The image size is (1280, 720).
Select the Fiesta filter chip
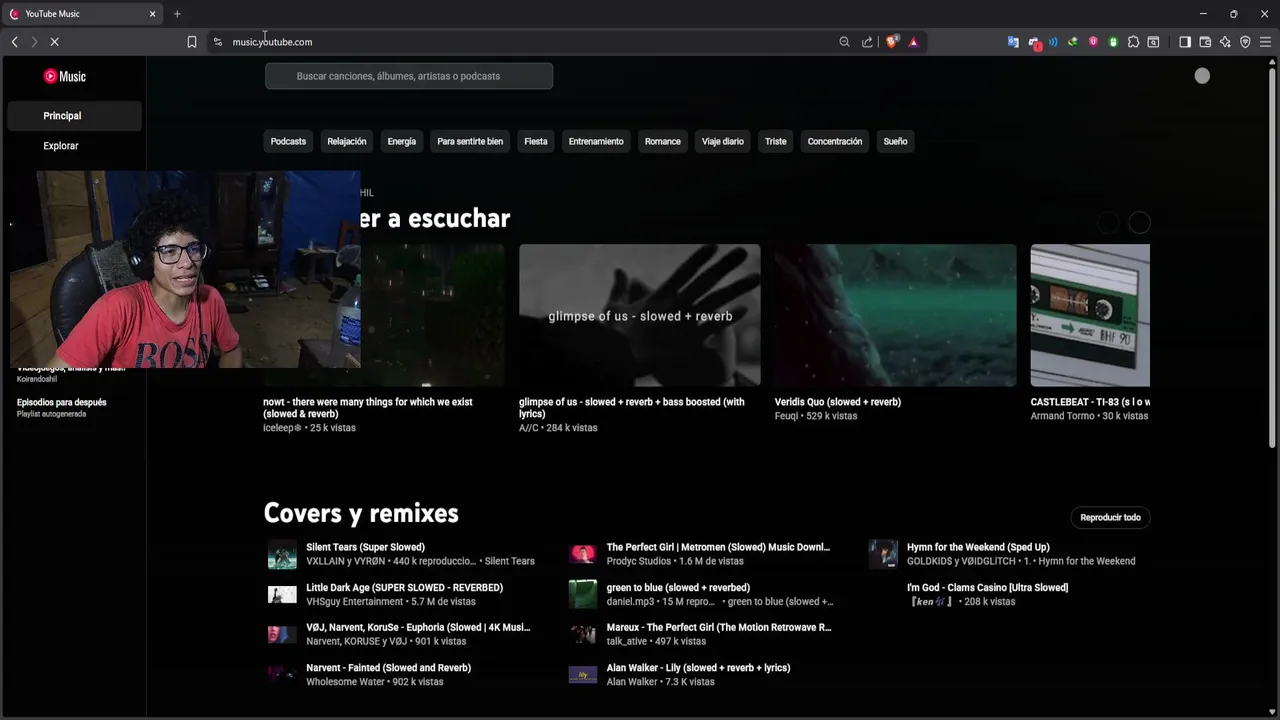536,141
